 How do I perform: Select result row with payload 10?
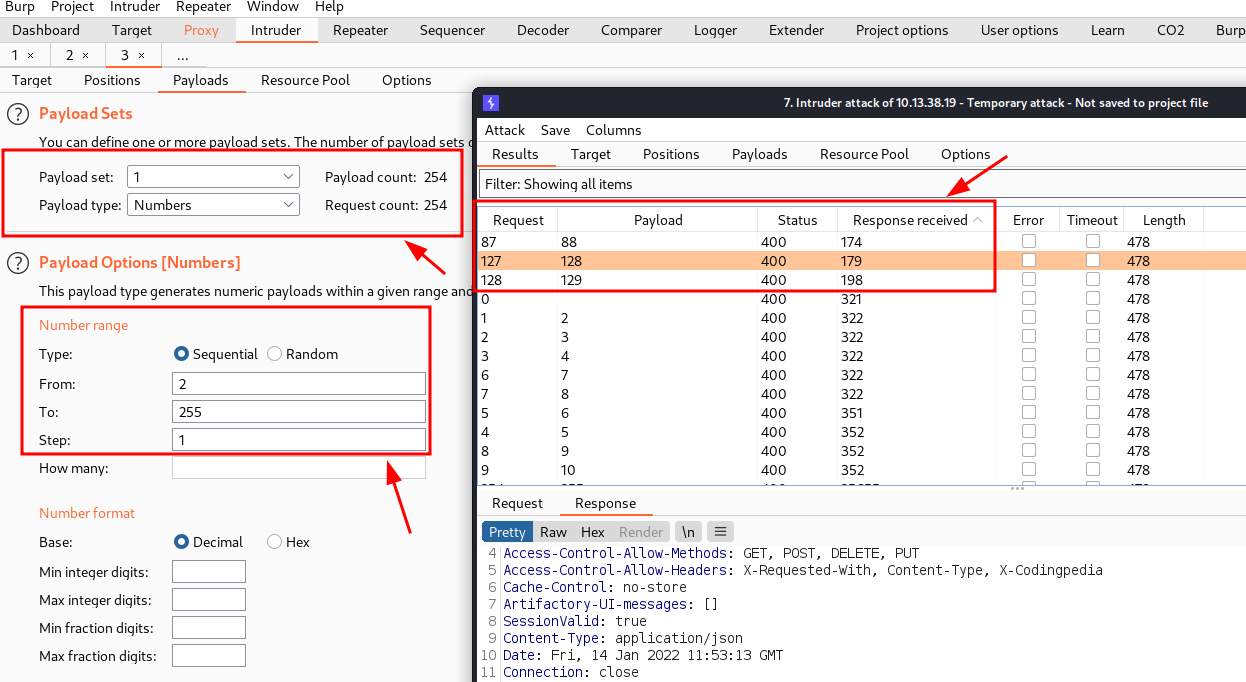coord(862,470)
